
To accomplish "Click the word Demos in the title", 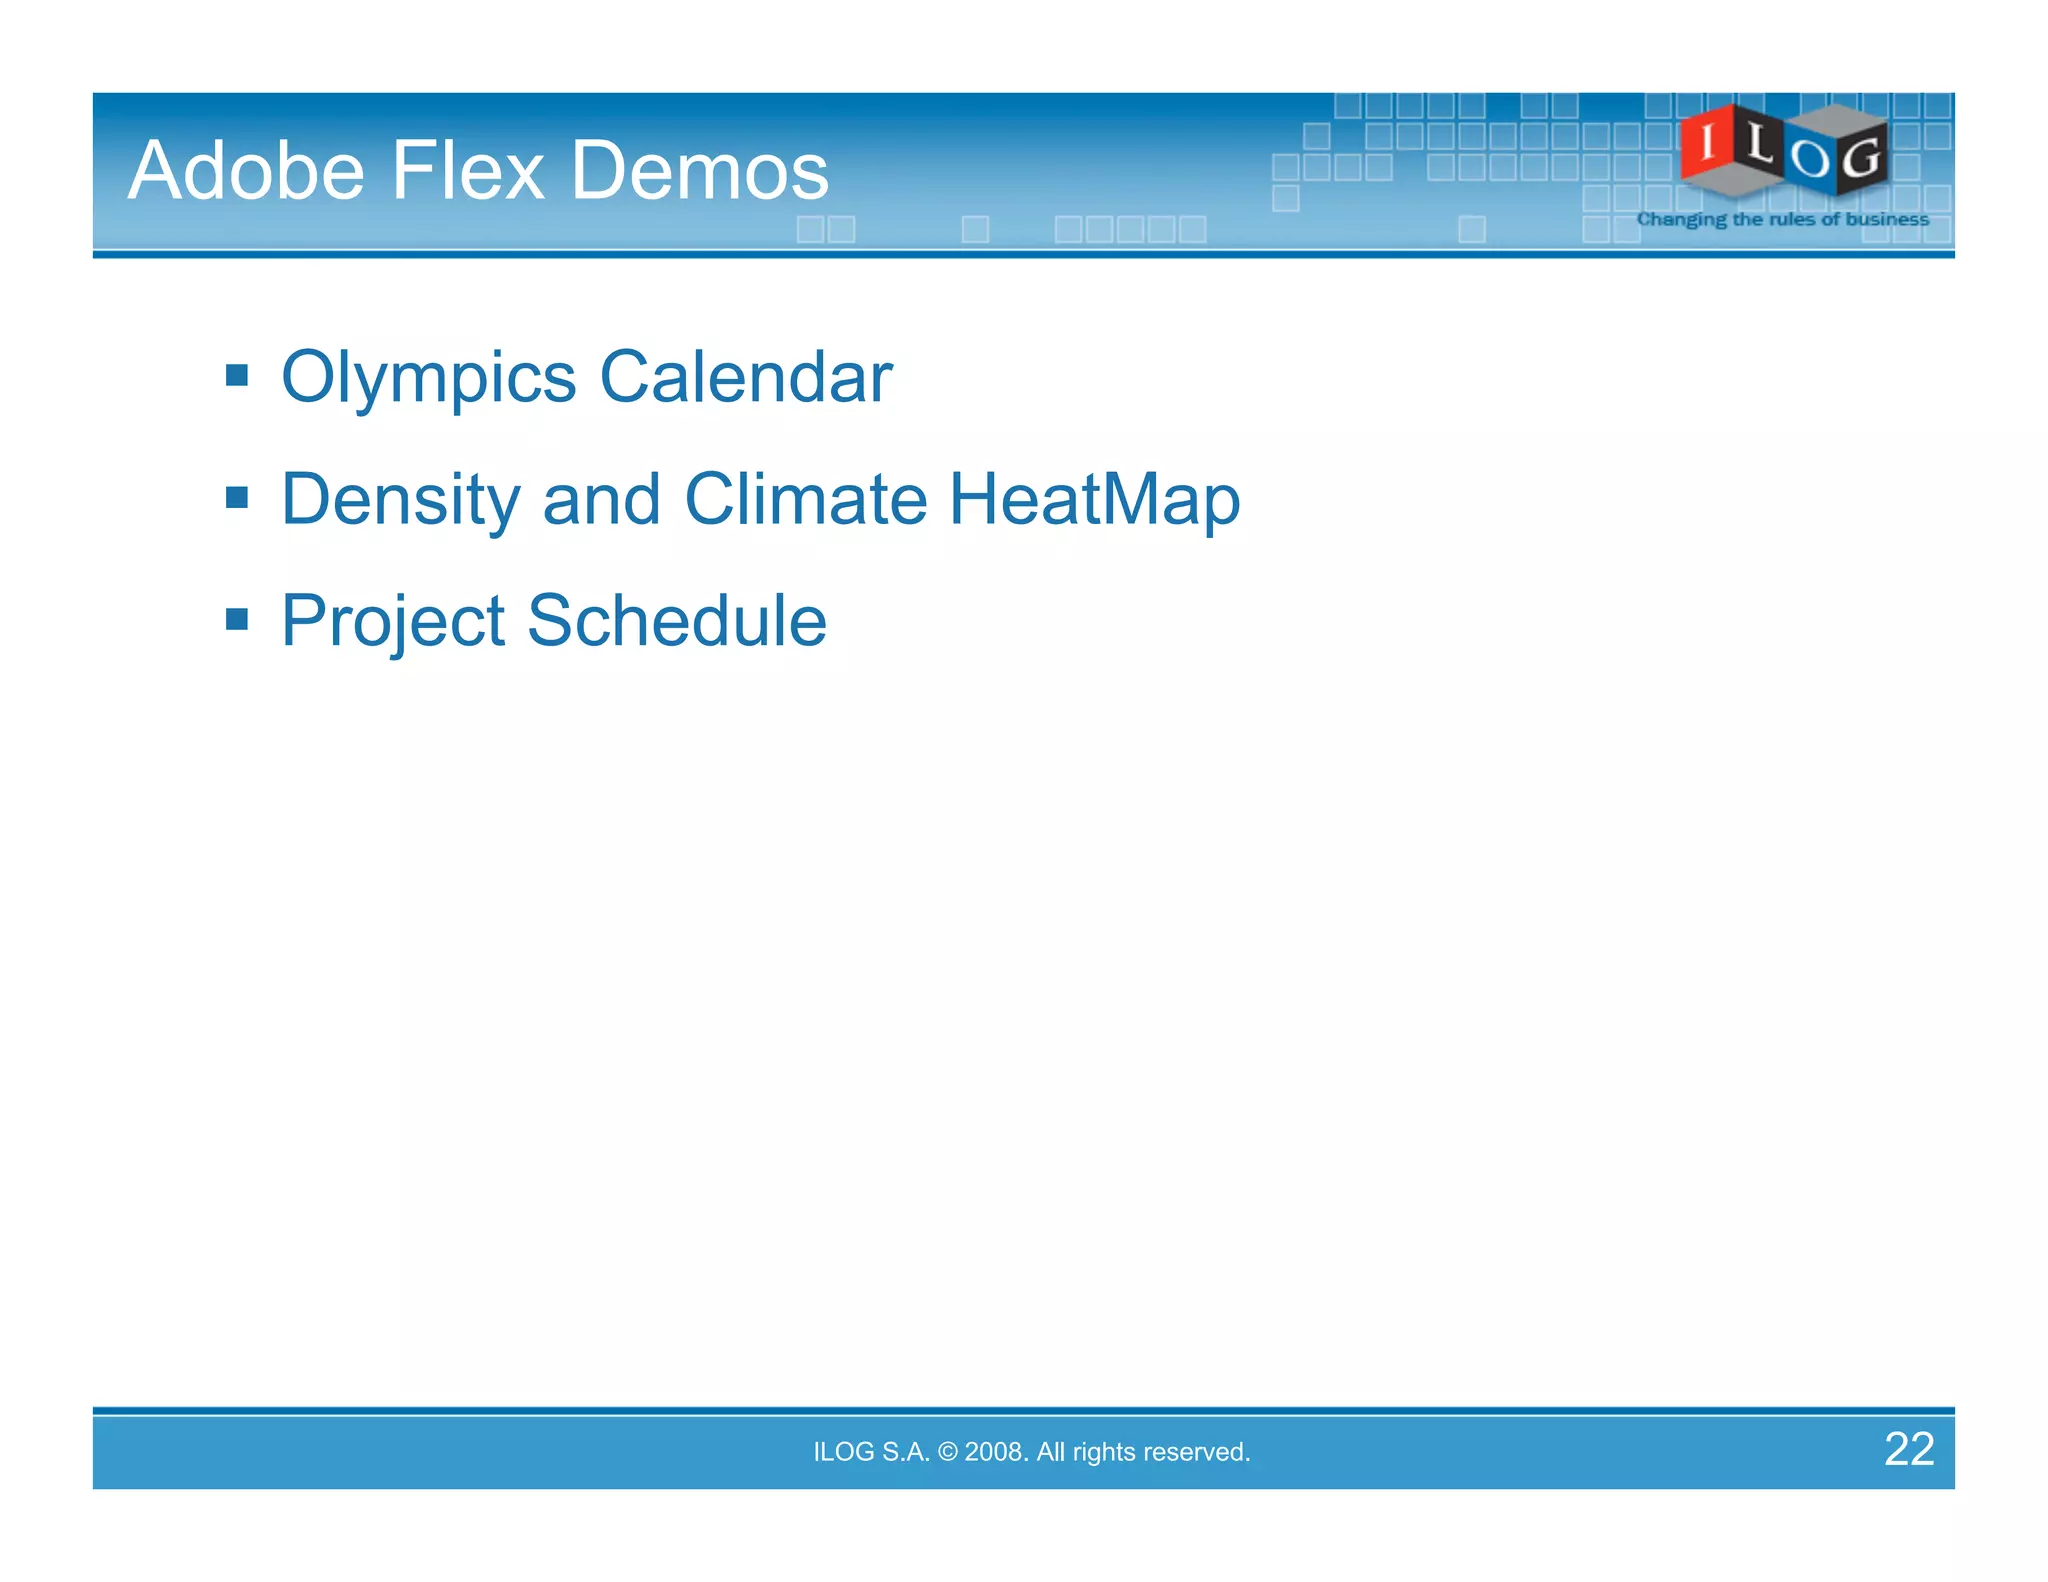I will point(699,170).
